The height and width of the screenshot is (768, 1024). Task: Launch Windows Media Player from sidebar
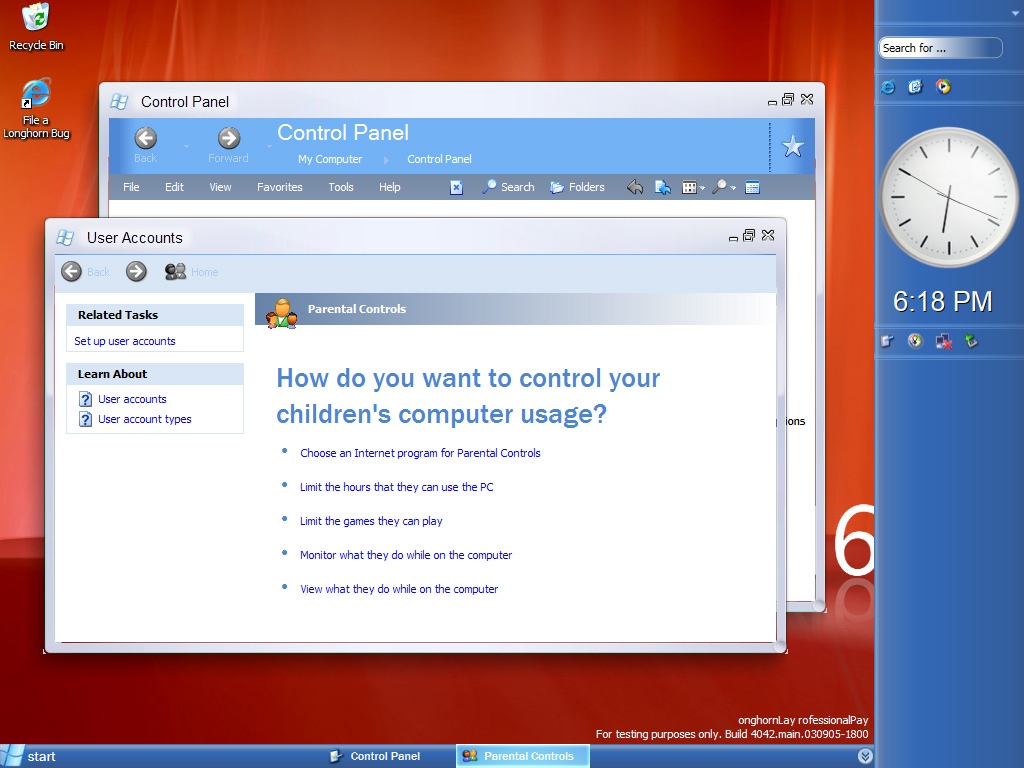point(943,87)
